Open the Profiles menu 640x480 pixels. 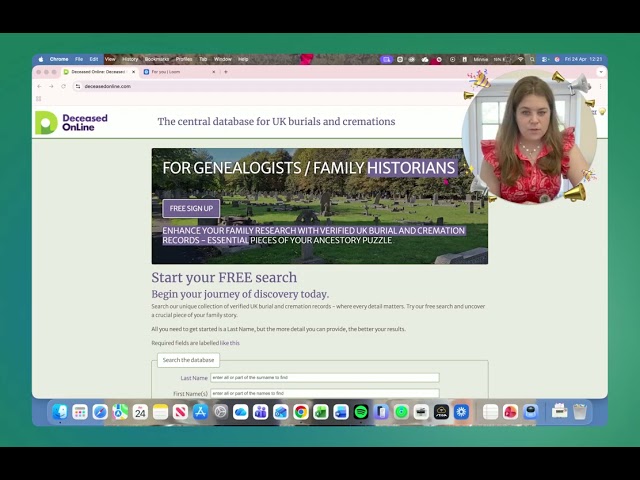184,59
